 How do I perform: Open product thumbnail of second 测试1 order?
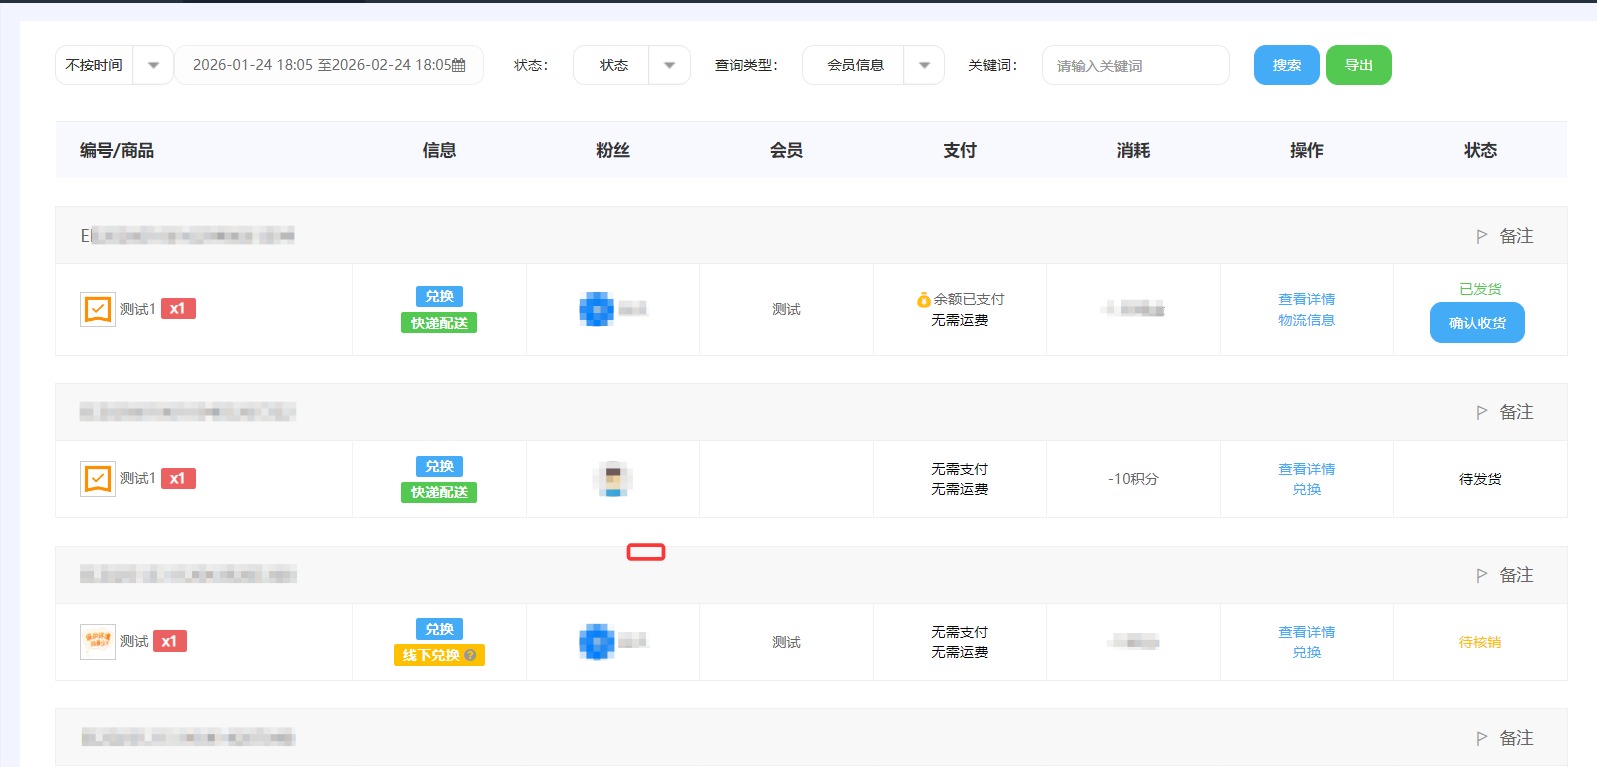point(98,479)
